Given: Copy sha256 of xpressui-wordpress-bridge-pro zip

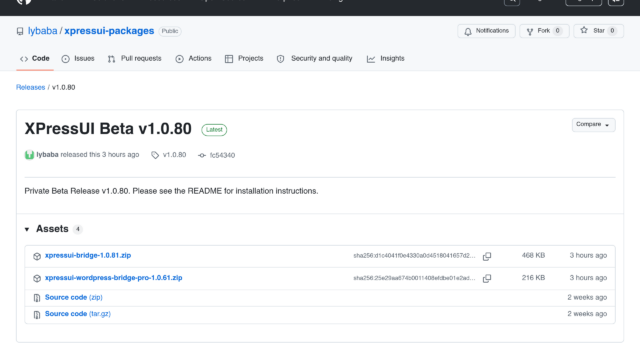Looking at the screenshot, I should coord(487,278).
